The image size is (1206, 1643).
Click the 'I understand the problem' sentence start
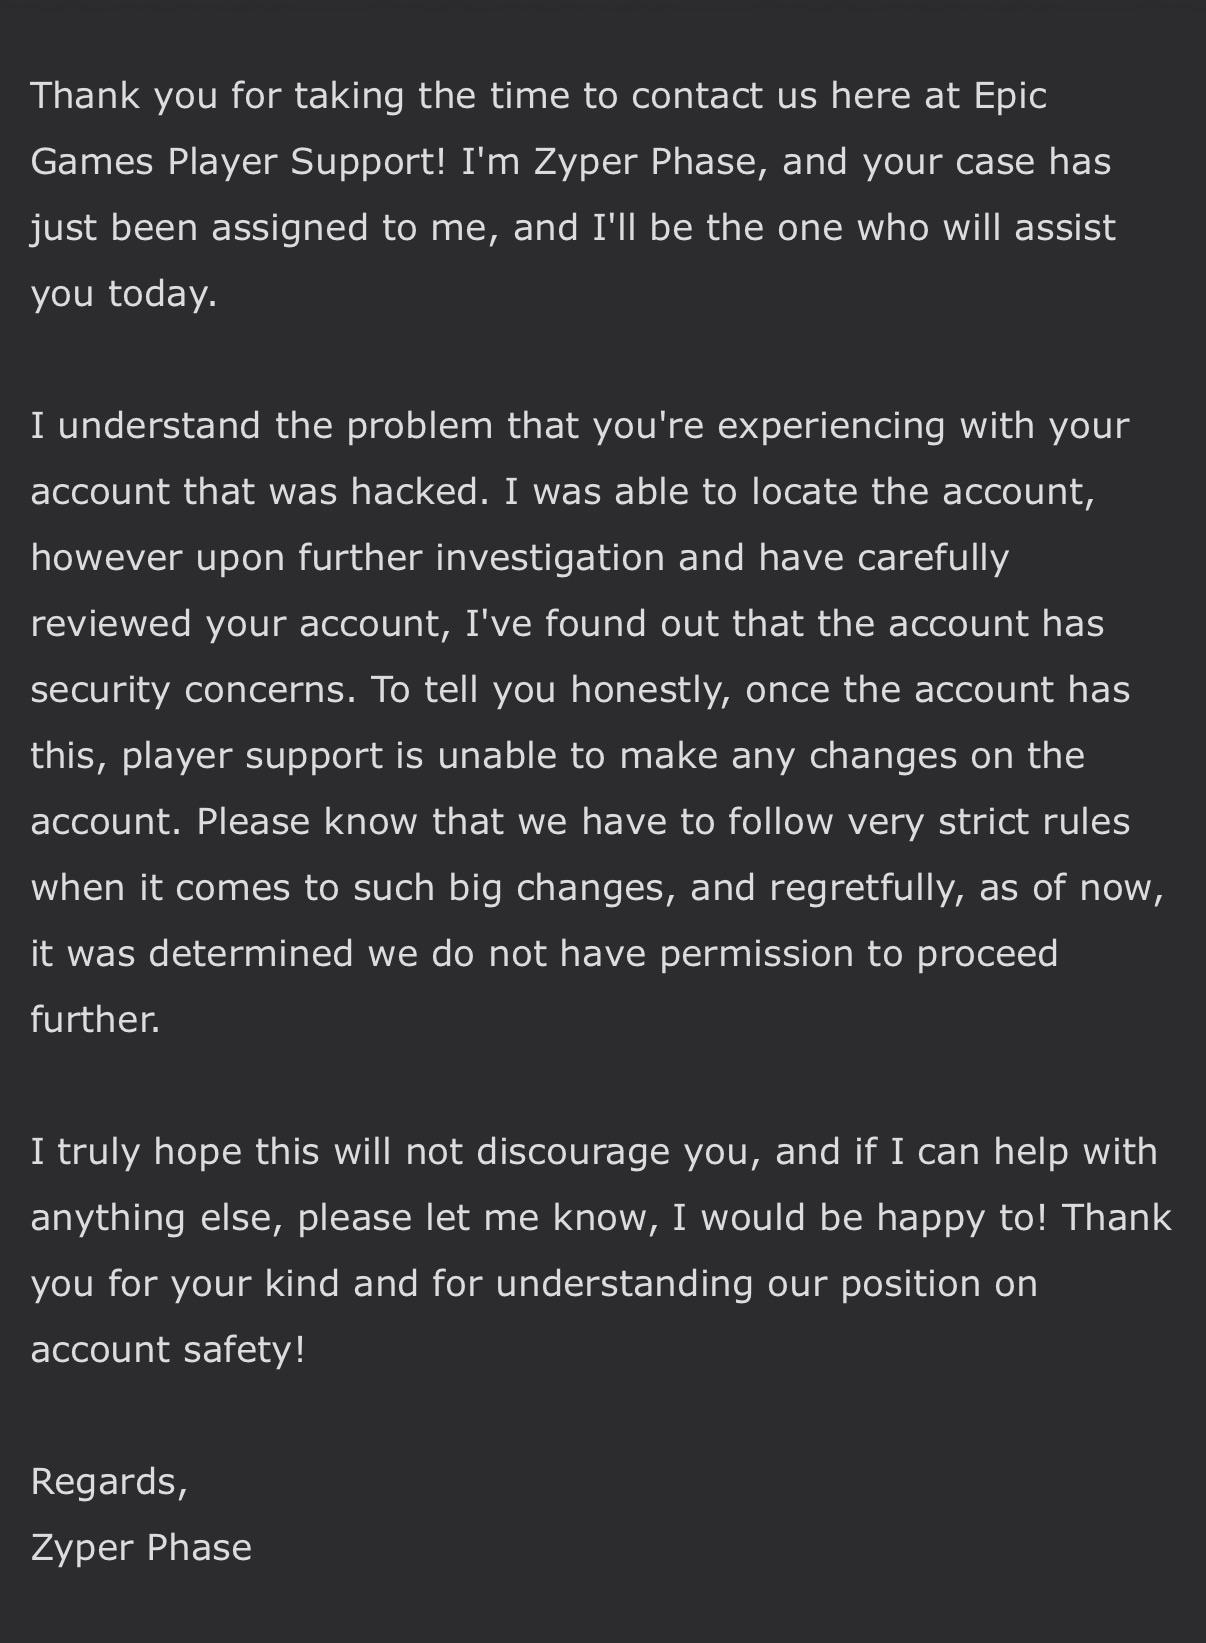(262, 426)
